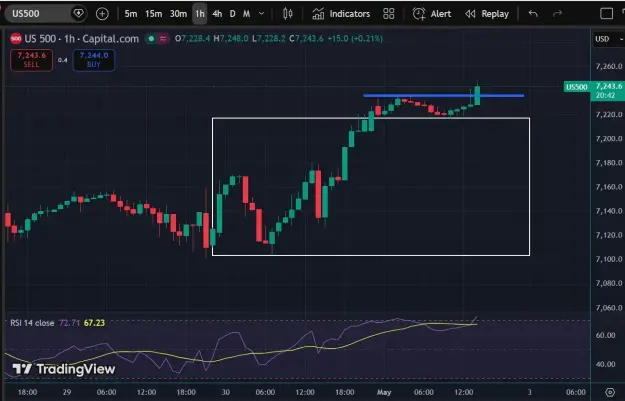The width and height of the screenshot is (625, 401).
Task: Click the RSI 14 close indicator legend
Action: click(x=32, y=323)
